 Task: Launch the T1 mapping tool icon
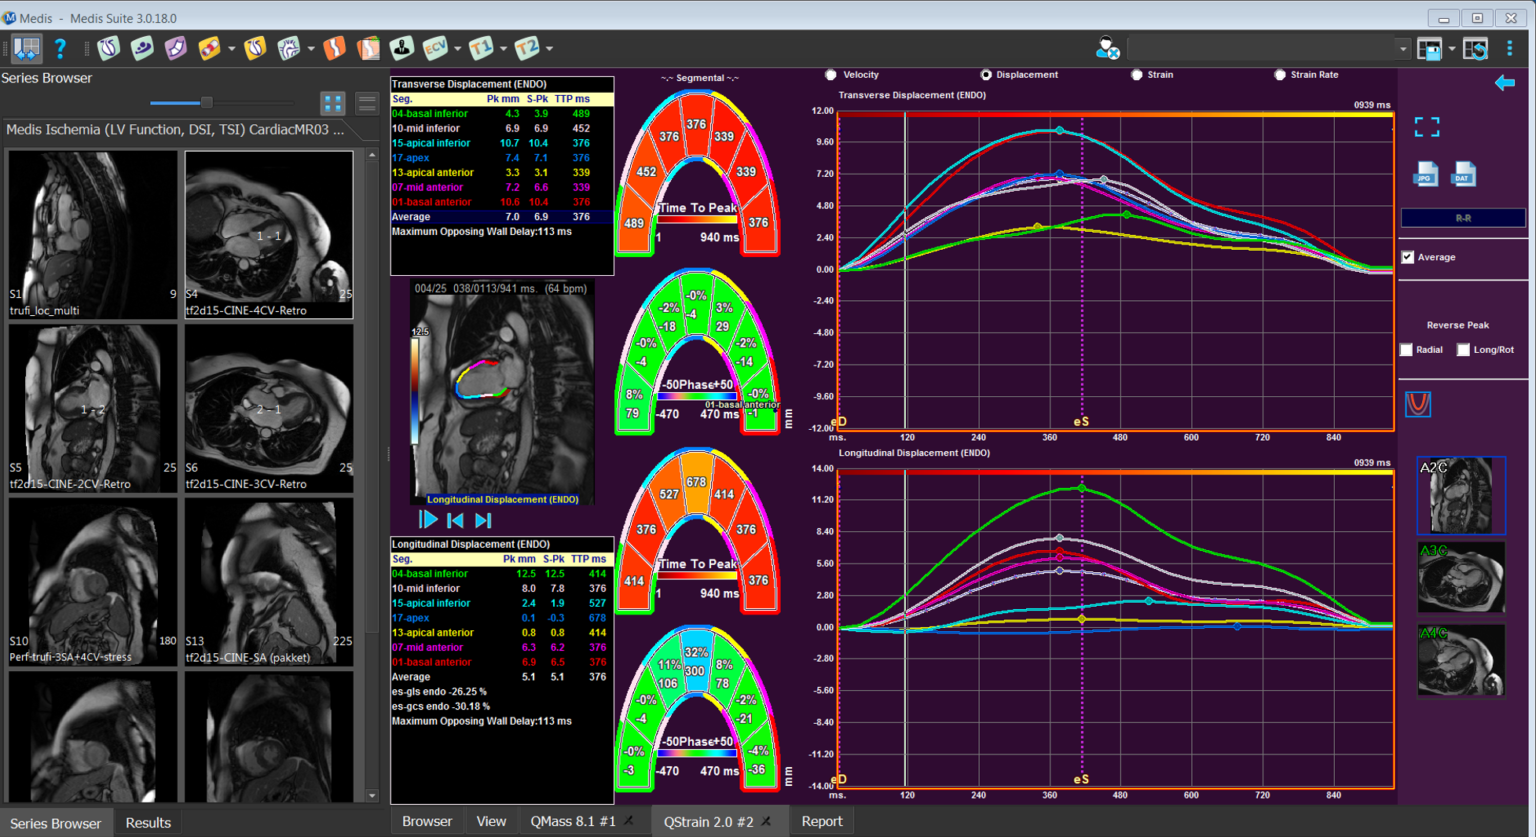click(x=481, y=48)
